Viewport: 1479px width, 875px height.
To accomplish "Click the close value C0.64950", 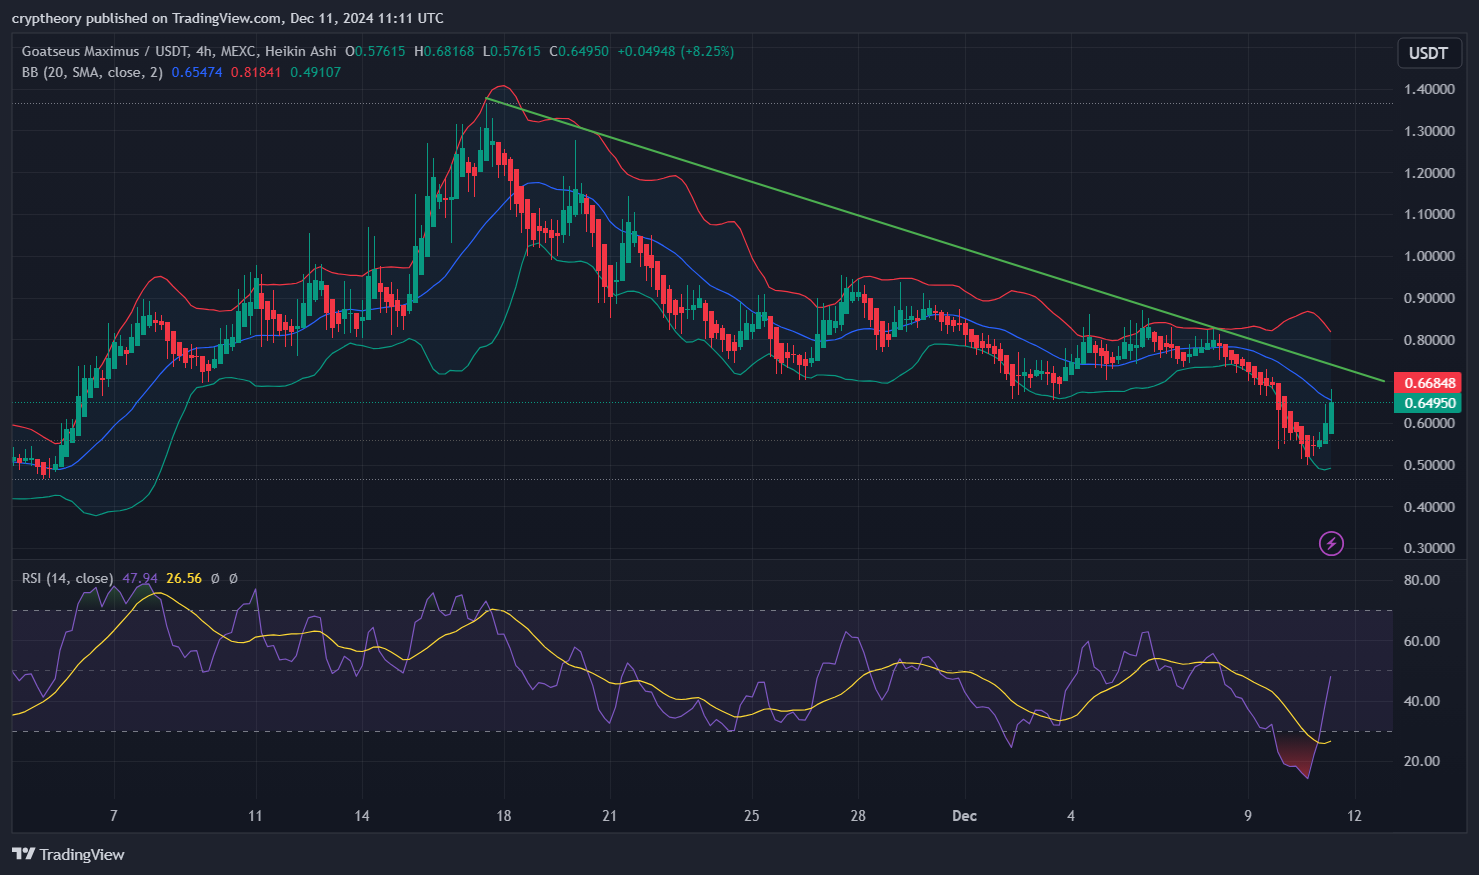I will [579, 51].
